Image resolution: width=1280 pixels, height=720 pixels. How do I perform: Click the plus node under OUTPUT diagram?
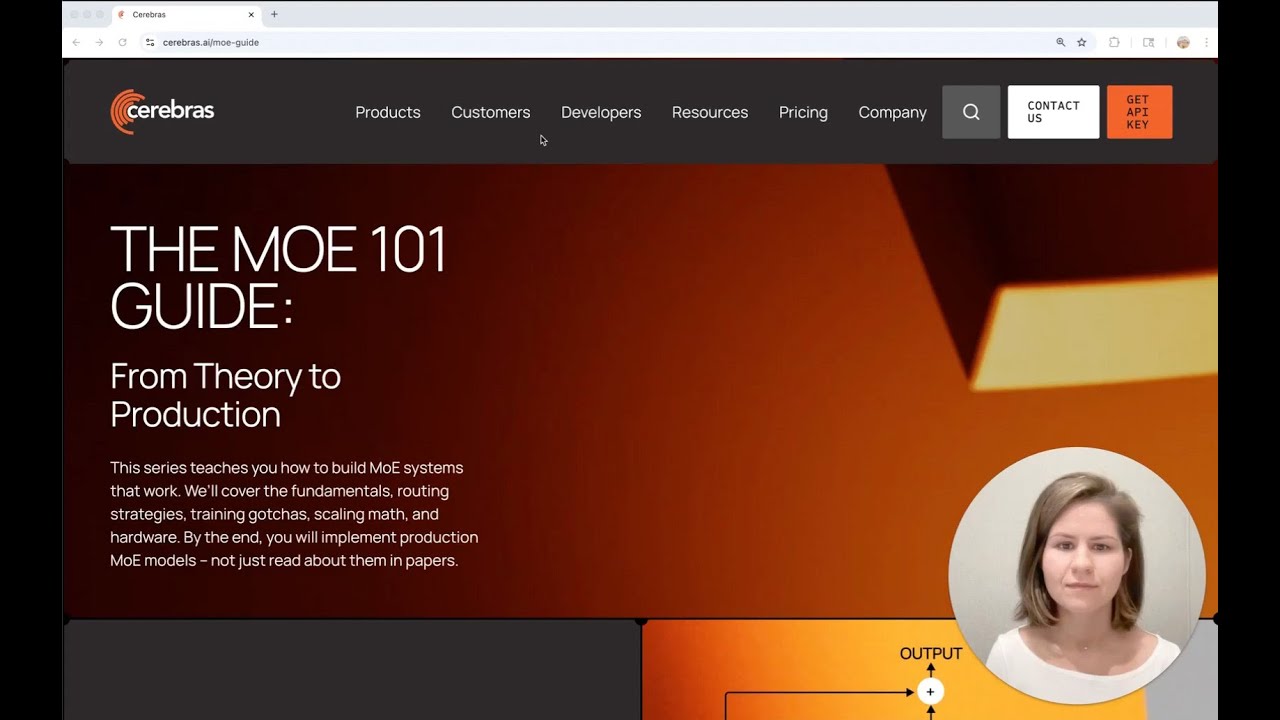point(930,691)
